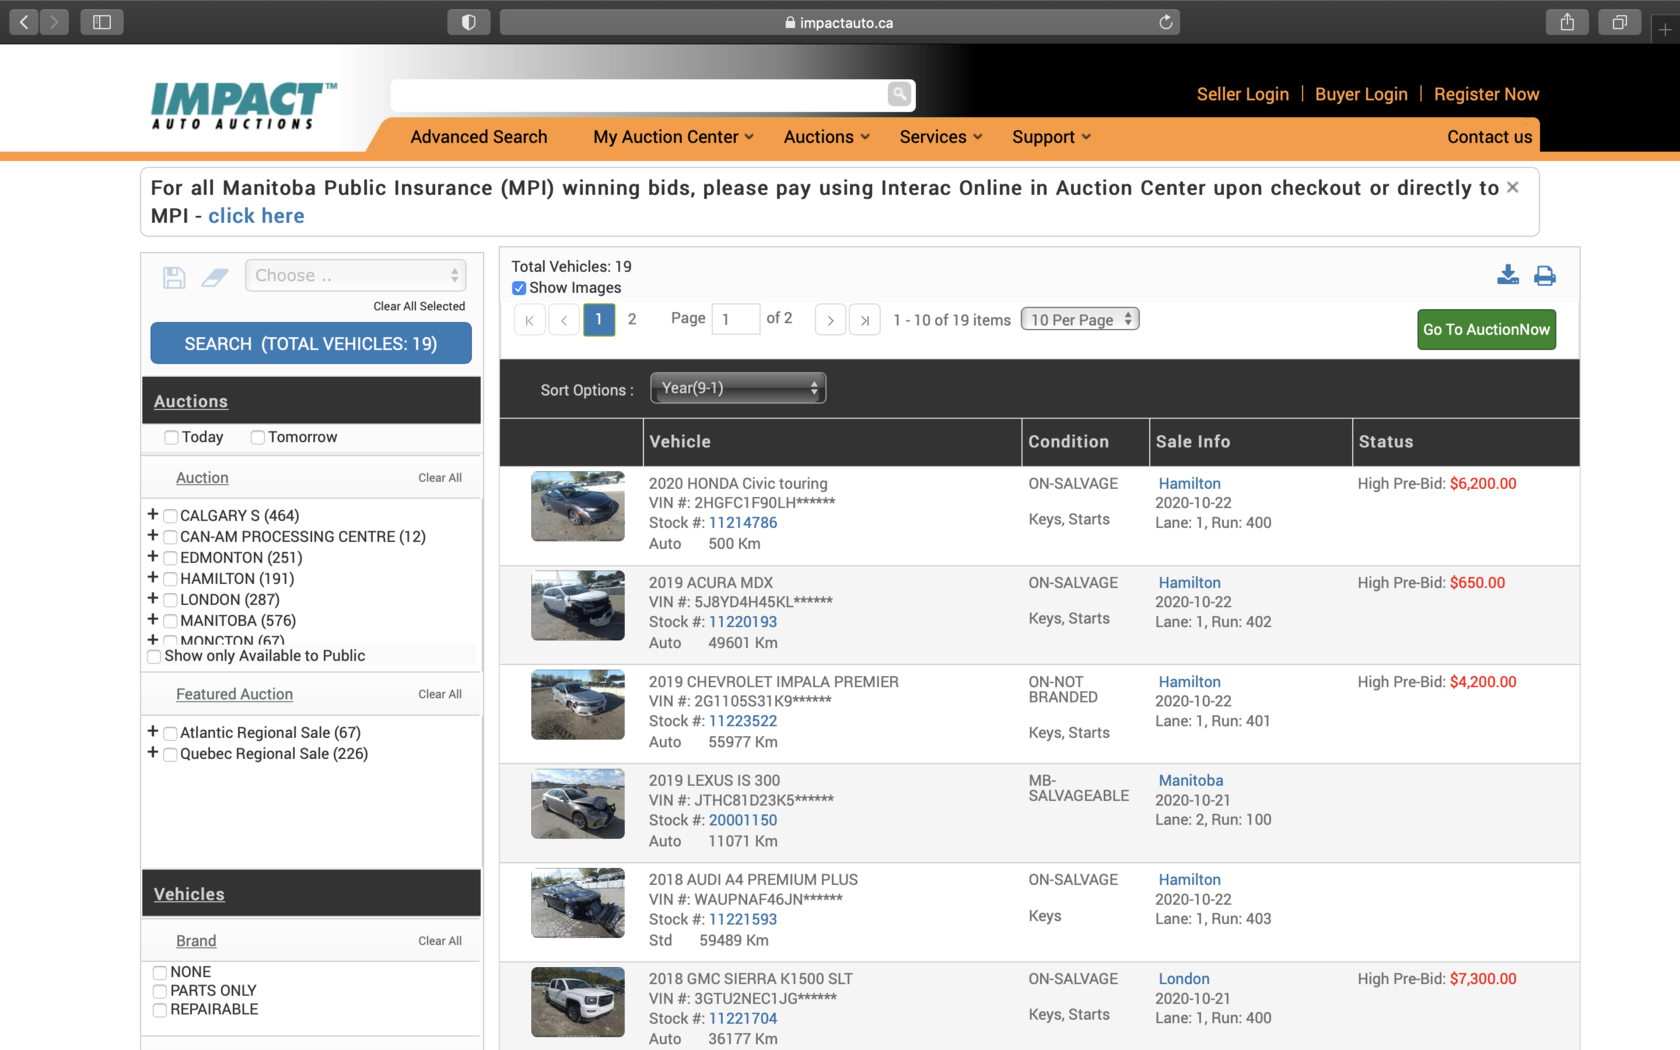Open the Support menu
Screen dimensions: 1680x1050
coord(1051,137)
